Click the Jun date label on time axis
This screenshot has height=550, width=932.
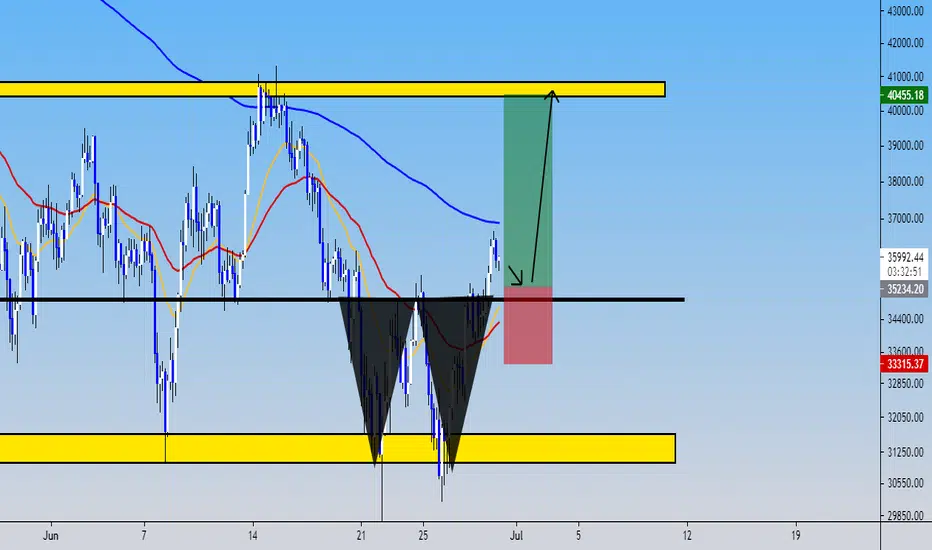point(51,536)
